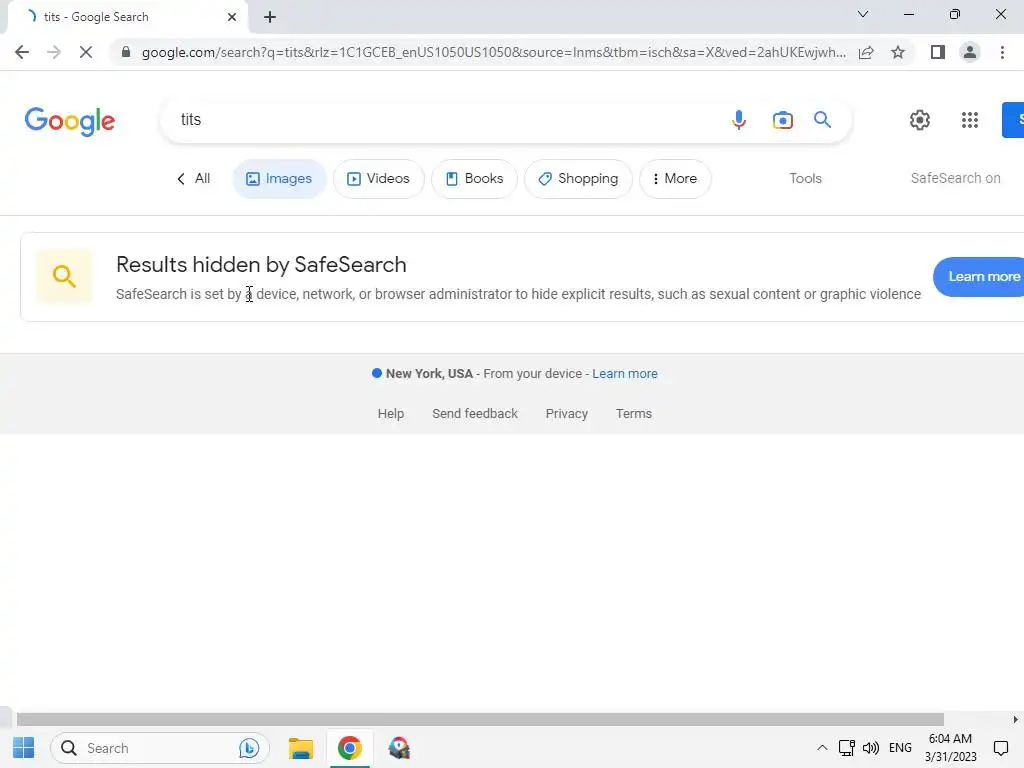The height and width of the screenshot is (768, 1024).
Task: Click the forward navigation arrow
Action: (54, 52)
